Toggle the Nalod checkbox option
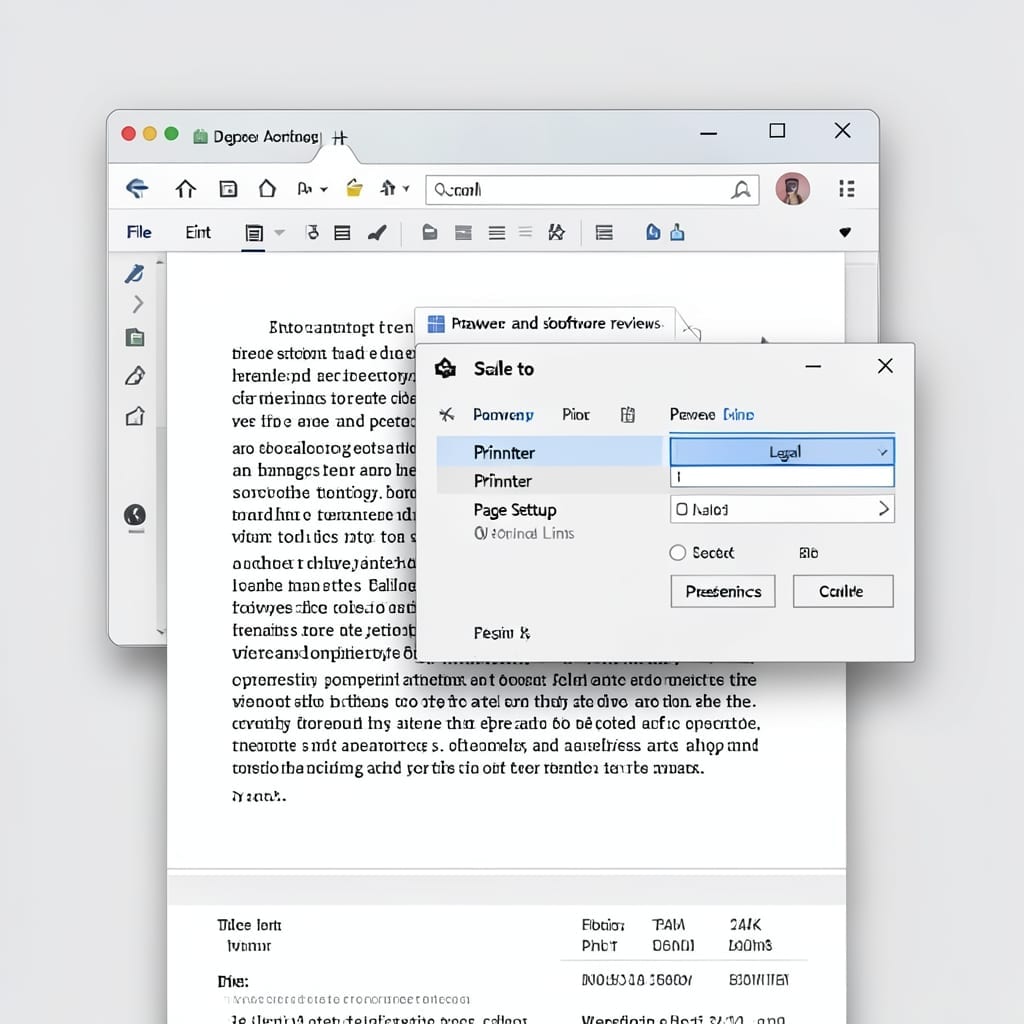This screenshot has width=1024, height=1024. (682, 509)
